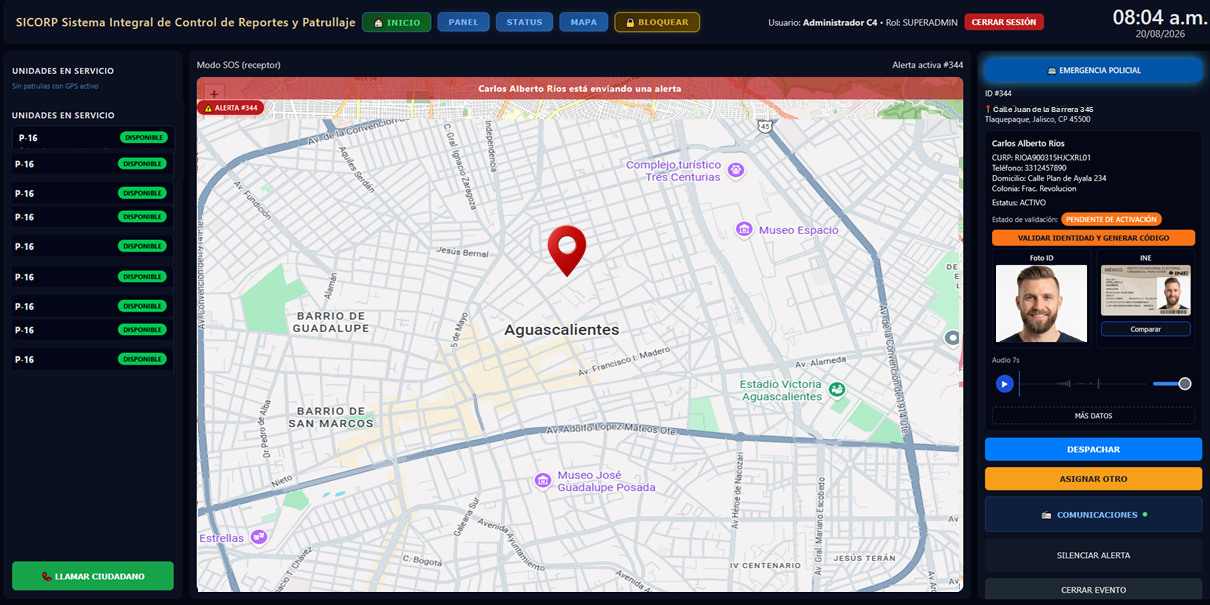Viewport: 1210px width, 605px height.
Task: Click SILENCIAR ALERTA
Action: pos(1093,555)
